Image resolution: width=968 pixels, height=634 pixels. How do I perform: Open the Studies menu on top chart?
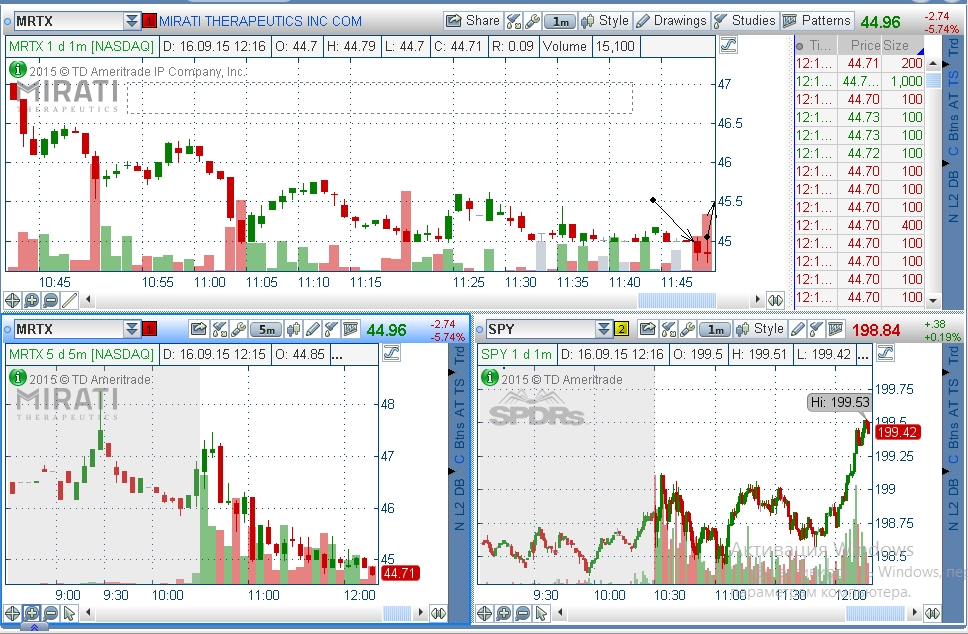(x=745, y=21)
